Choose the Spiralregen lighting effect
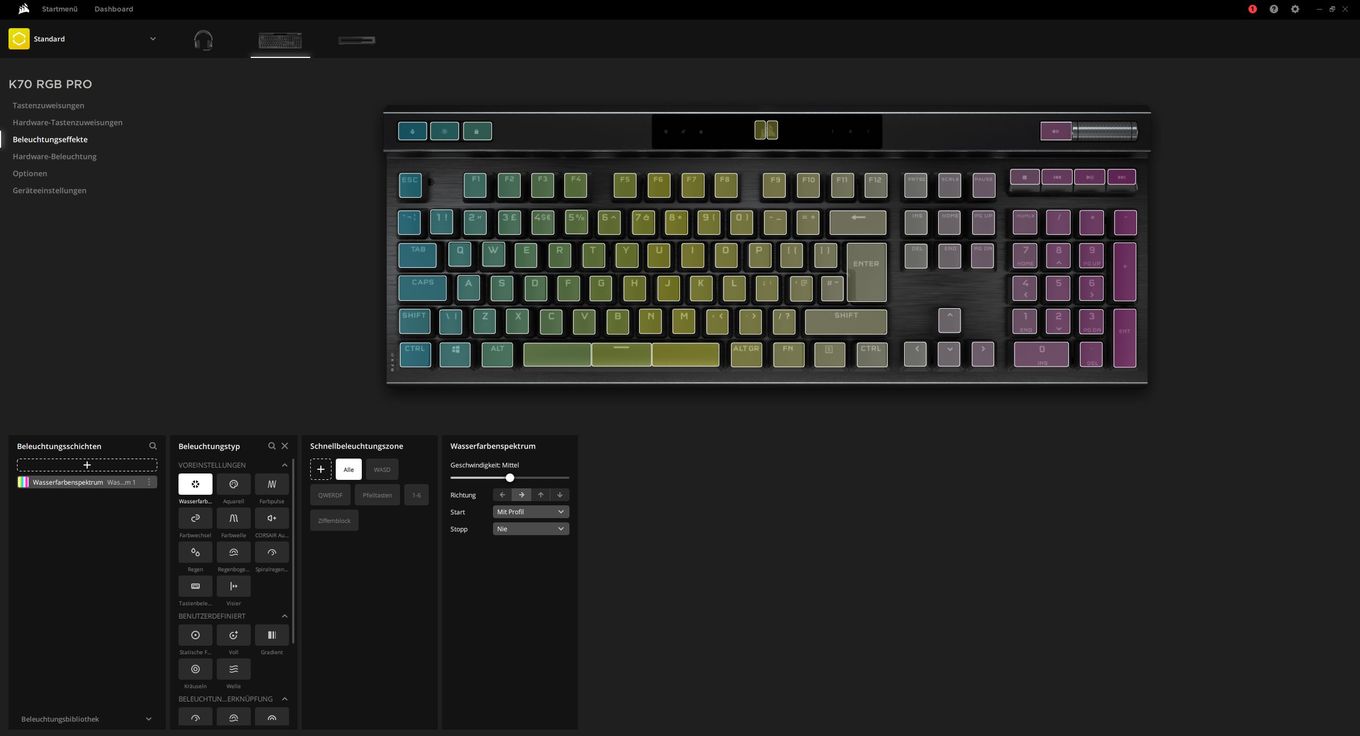The image size is (1360, 736). tap(272, 552)
